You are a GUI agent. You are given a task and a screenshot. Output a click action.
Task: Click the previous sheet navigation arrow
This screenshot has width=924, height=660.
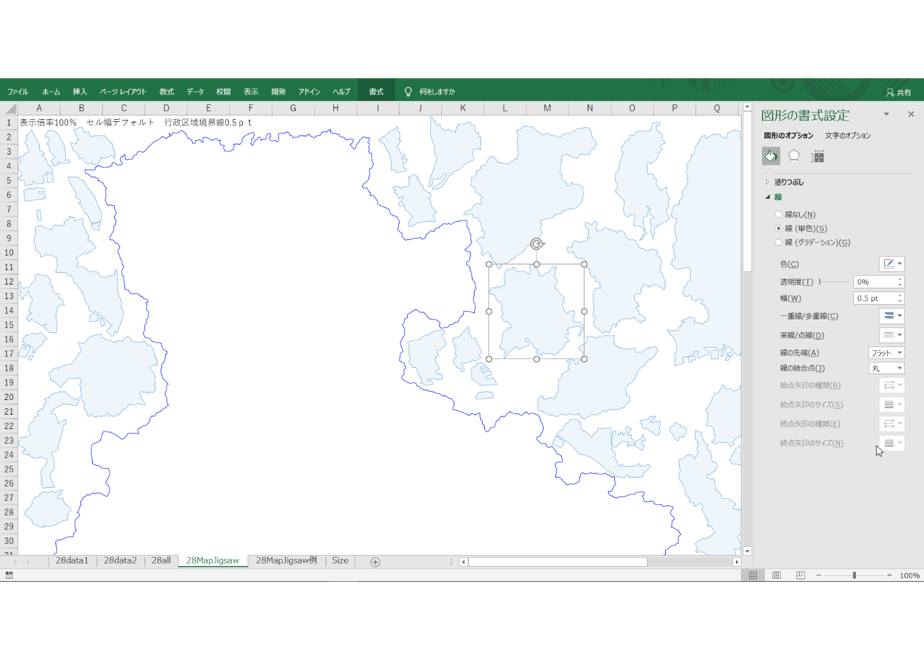(15, 562)
